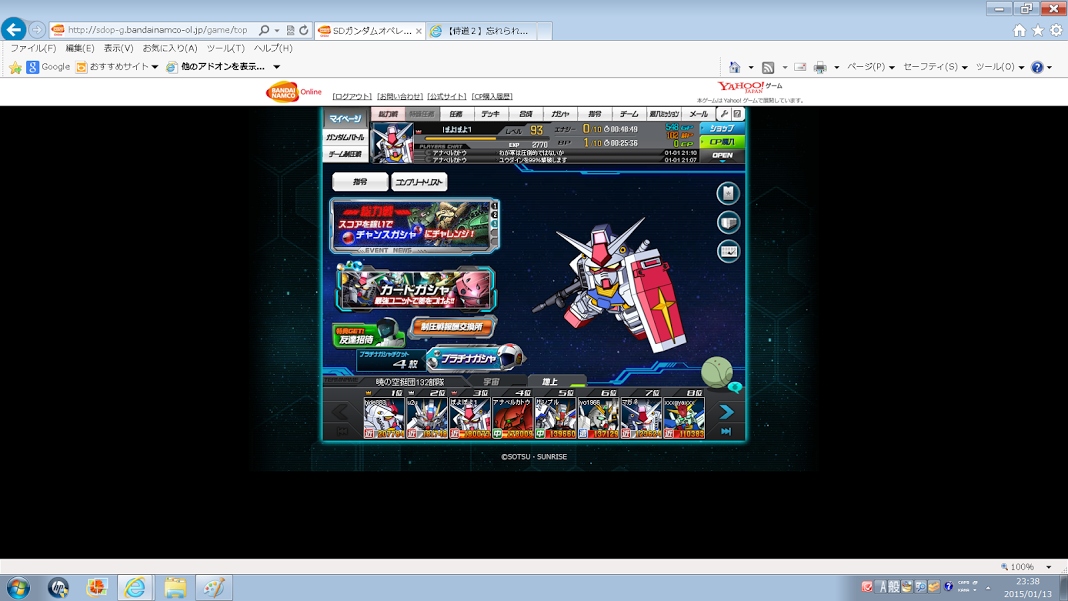Open the 表示(V) menu
The image size is (1068, 601).
pyautogui.click(x=119, y=48)
